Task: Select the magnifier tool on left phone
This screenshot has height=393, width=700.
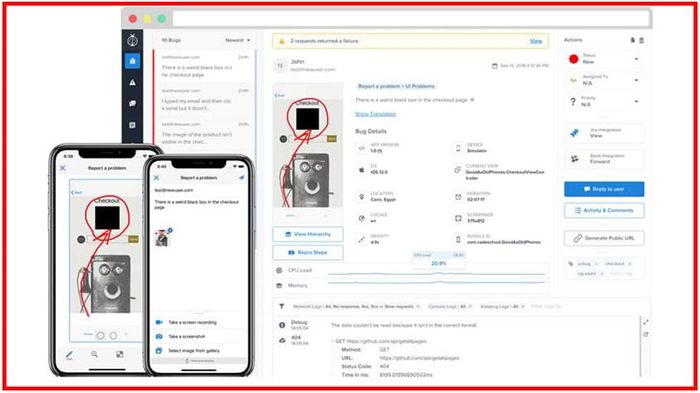Action: tap(94, 354)
